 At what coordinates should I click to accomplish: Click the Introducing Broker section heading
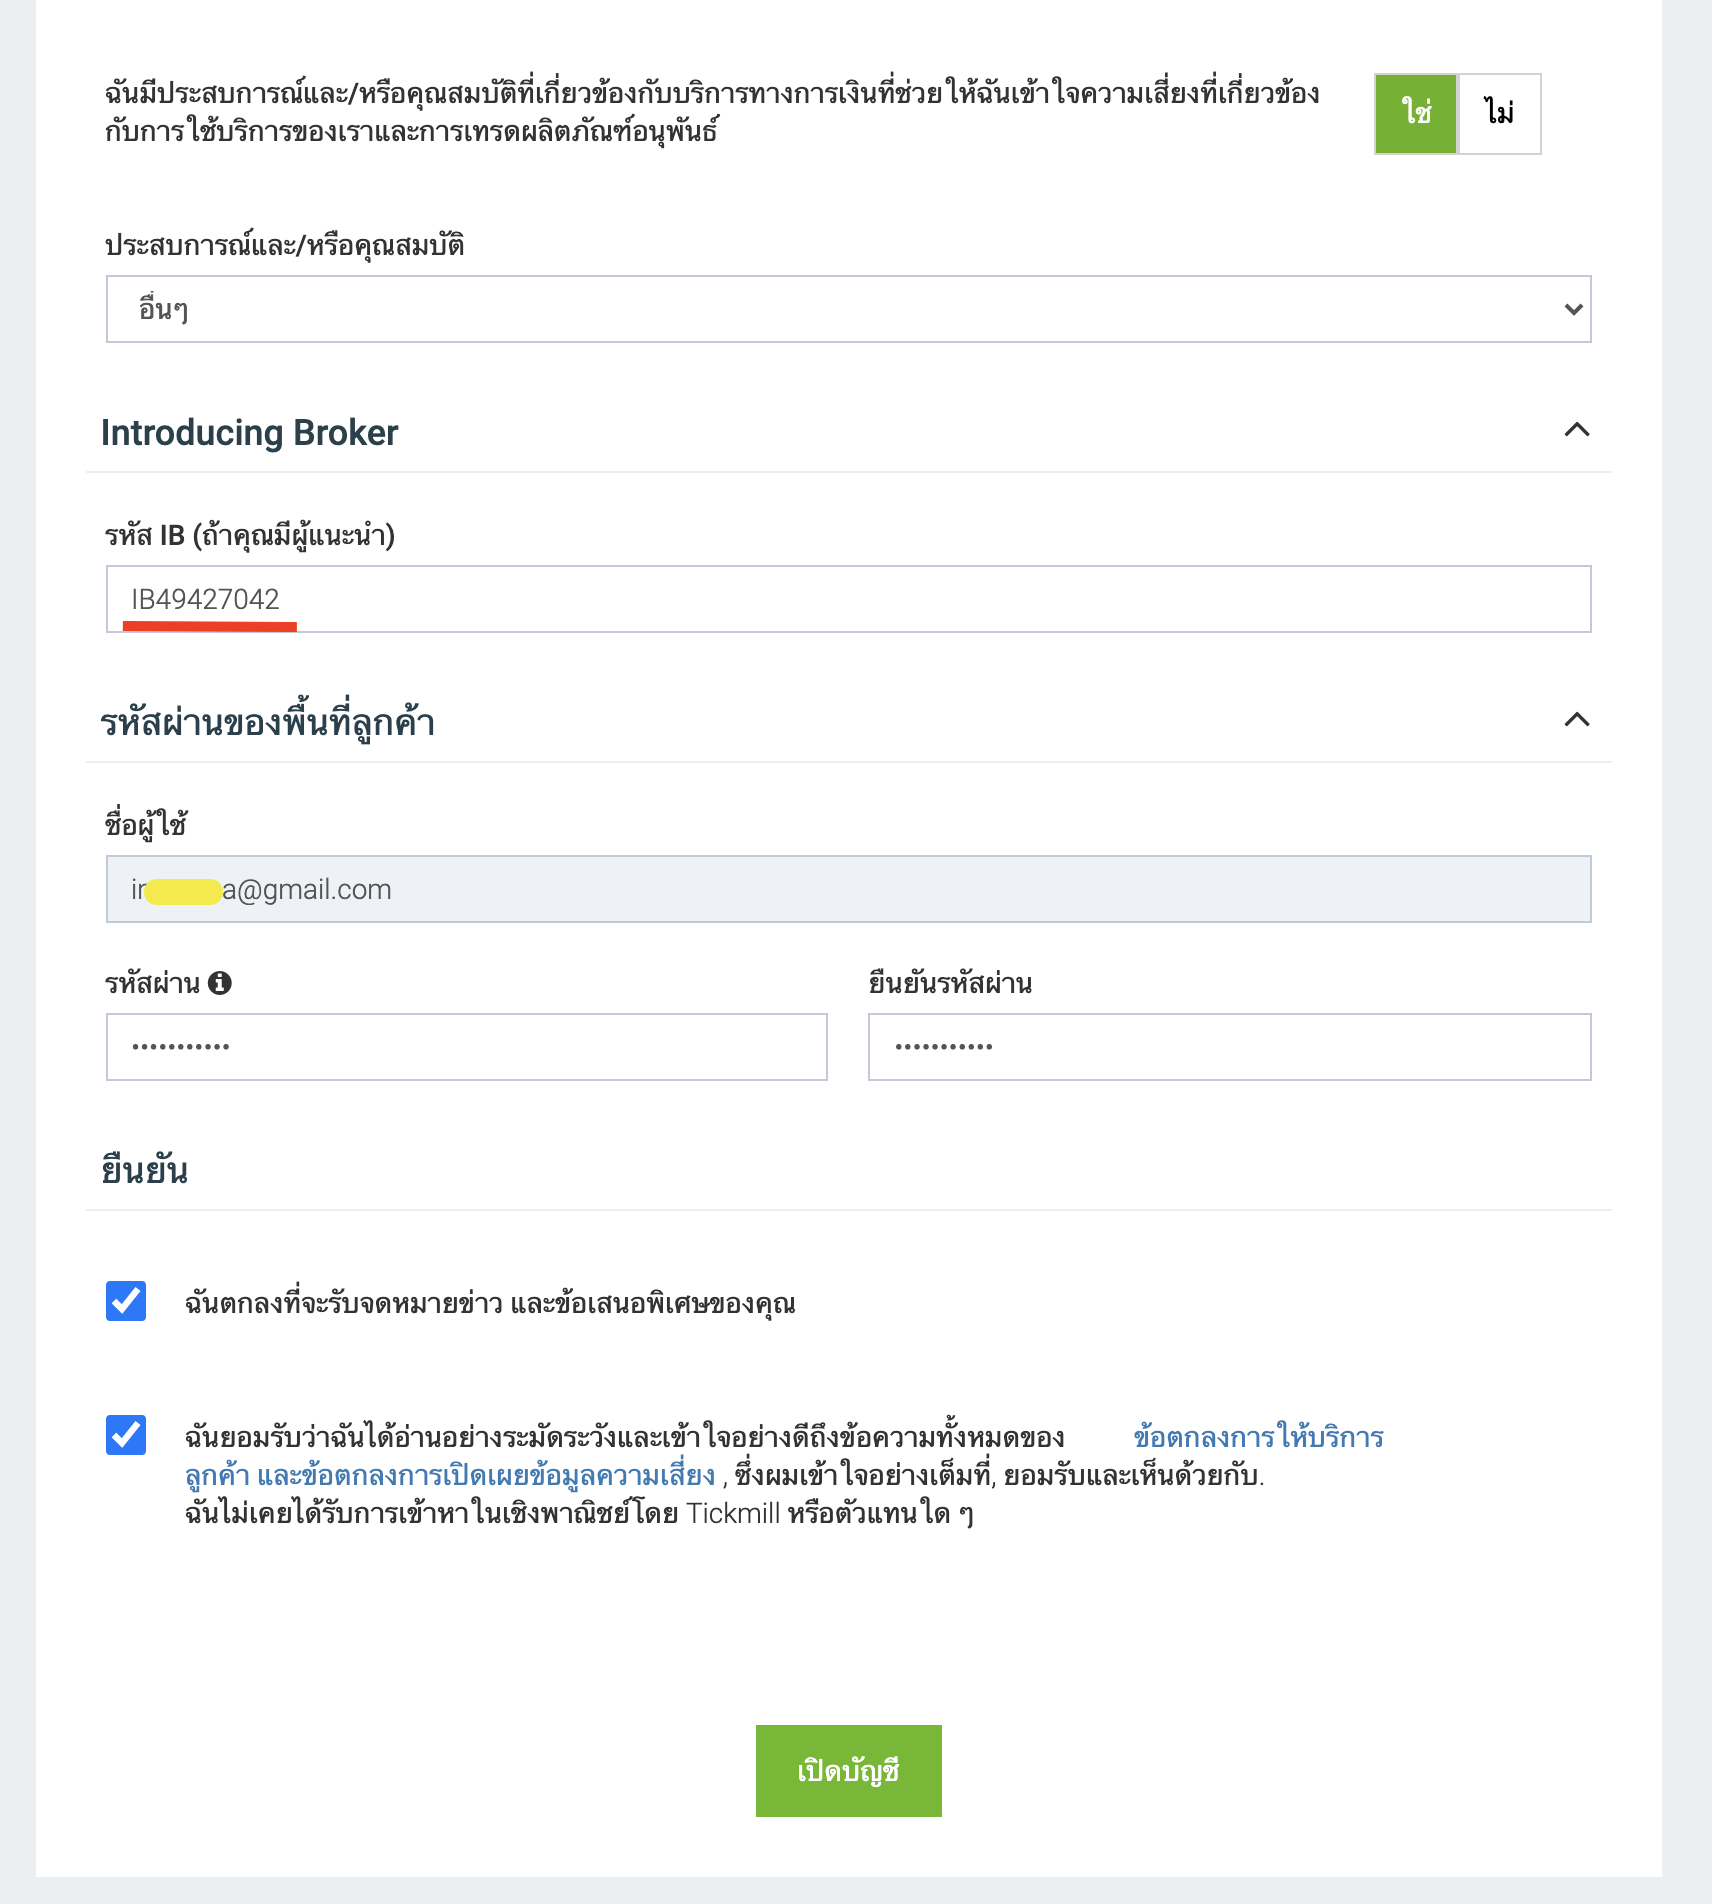(x=250, y=433)
